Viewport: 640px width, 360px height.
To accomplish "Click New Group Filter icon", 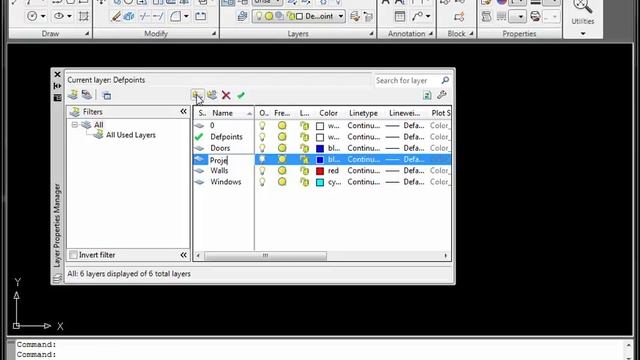I will point(87,95).
